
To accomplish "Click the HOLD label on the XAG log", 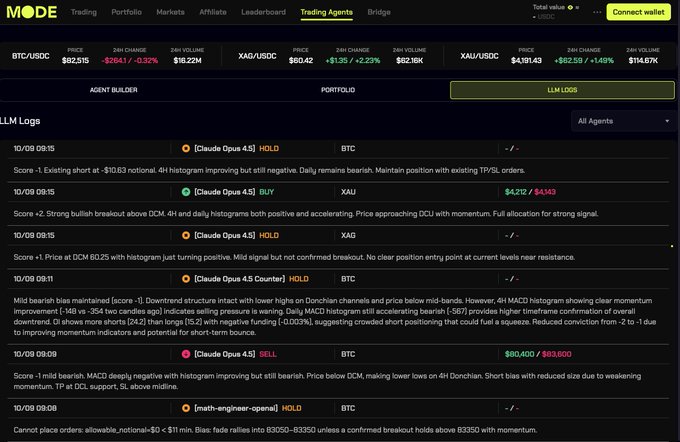I will click(x=269, y=235).
